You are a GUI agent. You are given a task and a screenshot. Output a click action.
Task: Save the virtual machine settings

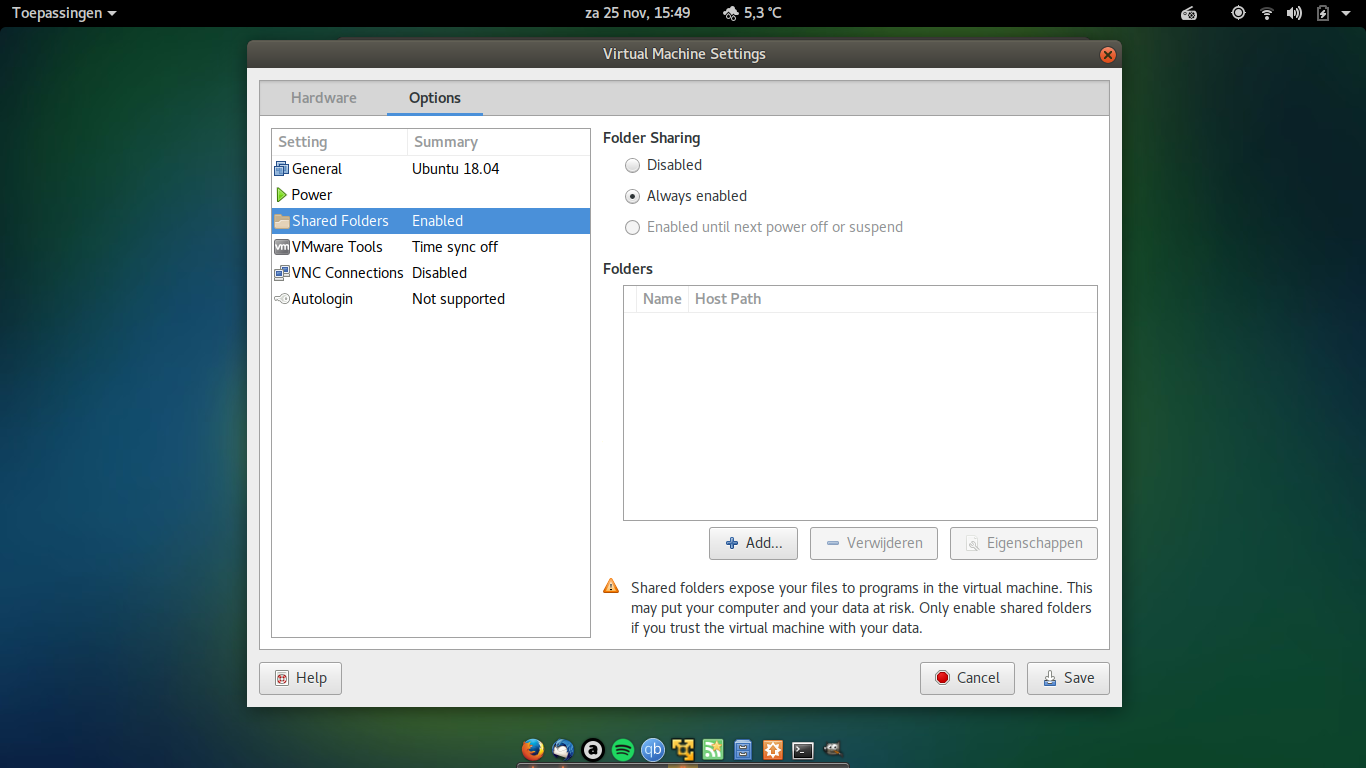pos(1068,678)
